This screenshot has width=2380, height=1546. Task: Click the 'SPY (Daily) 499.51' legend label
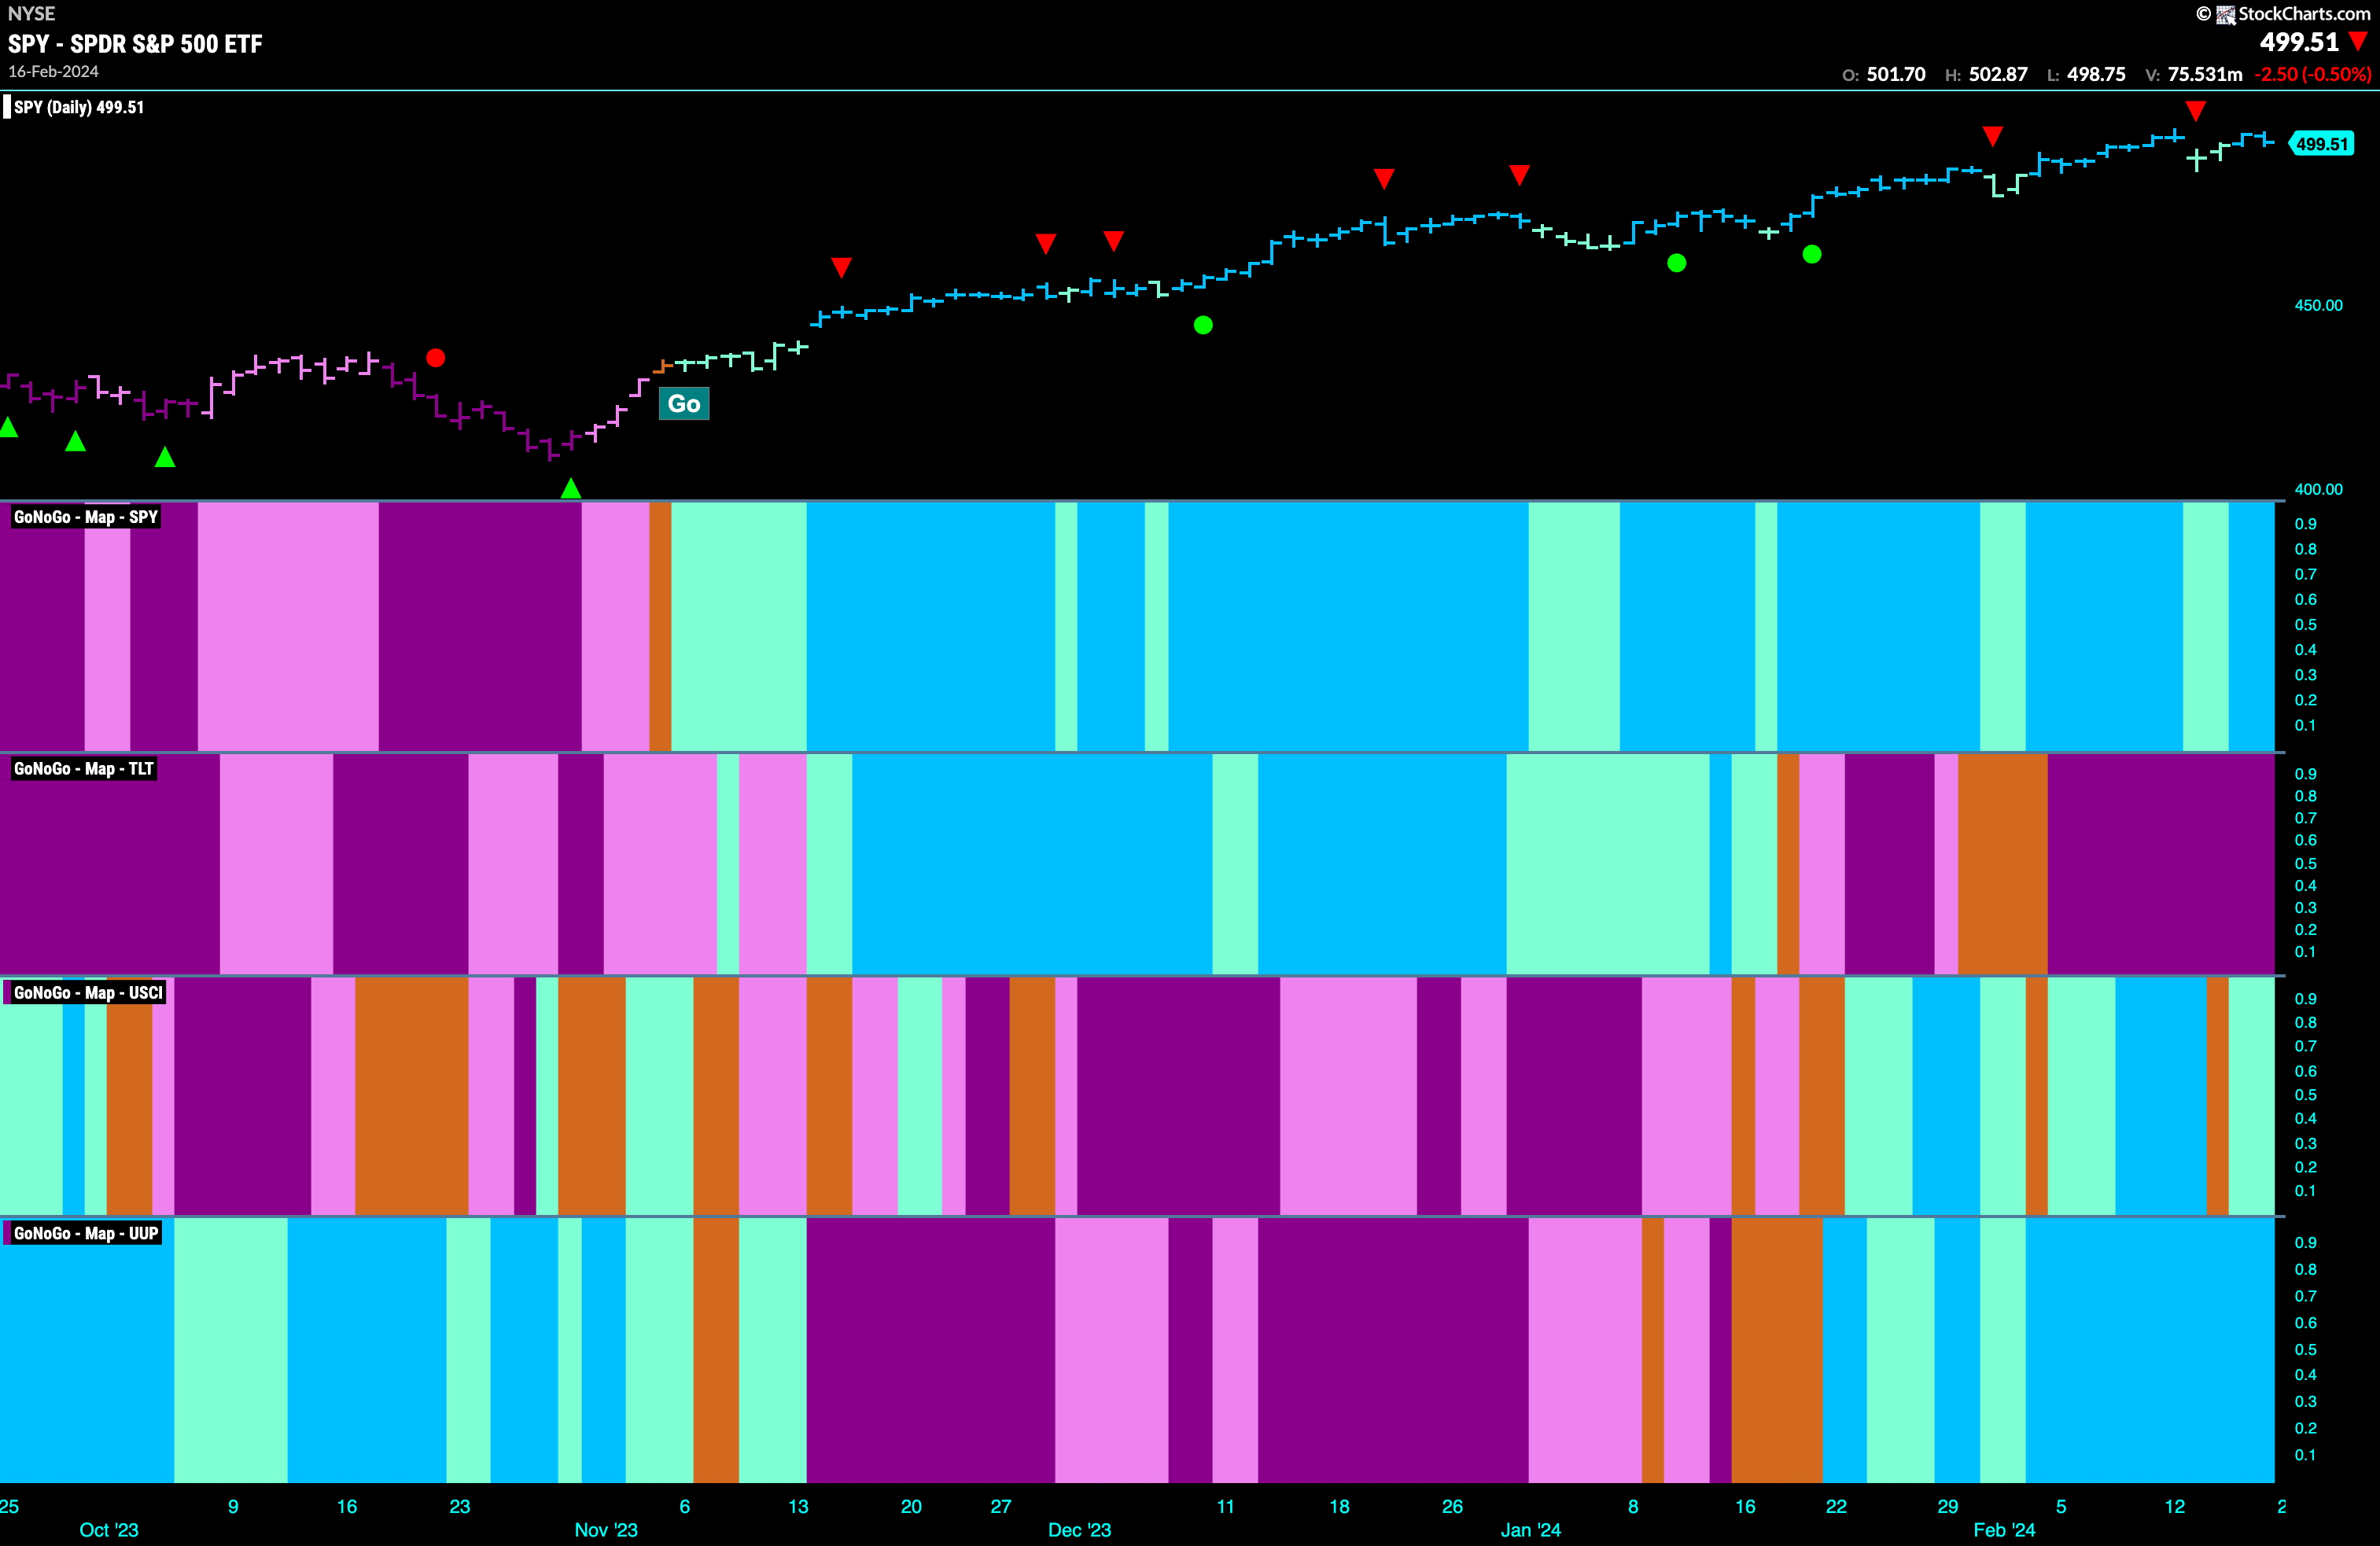point(79,107)
